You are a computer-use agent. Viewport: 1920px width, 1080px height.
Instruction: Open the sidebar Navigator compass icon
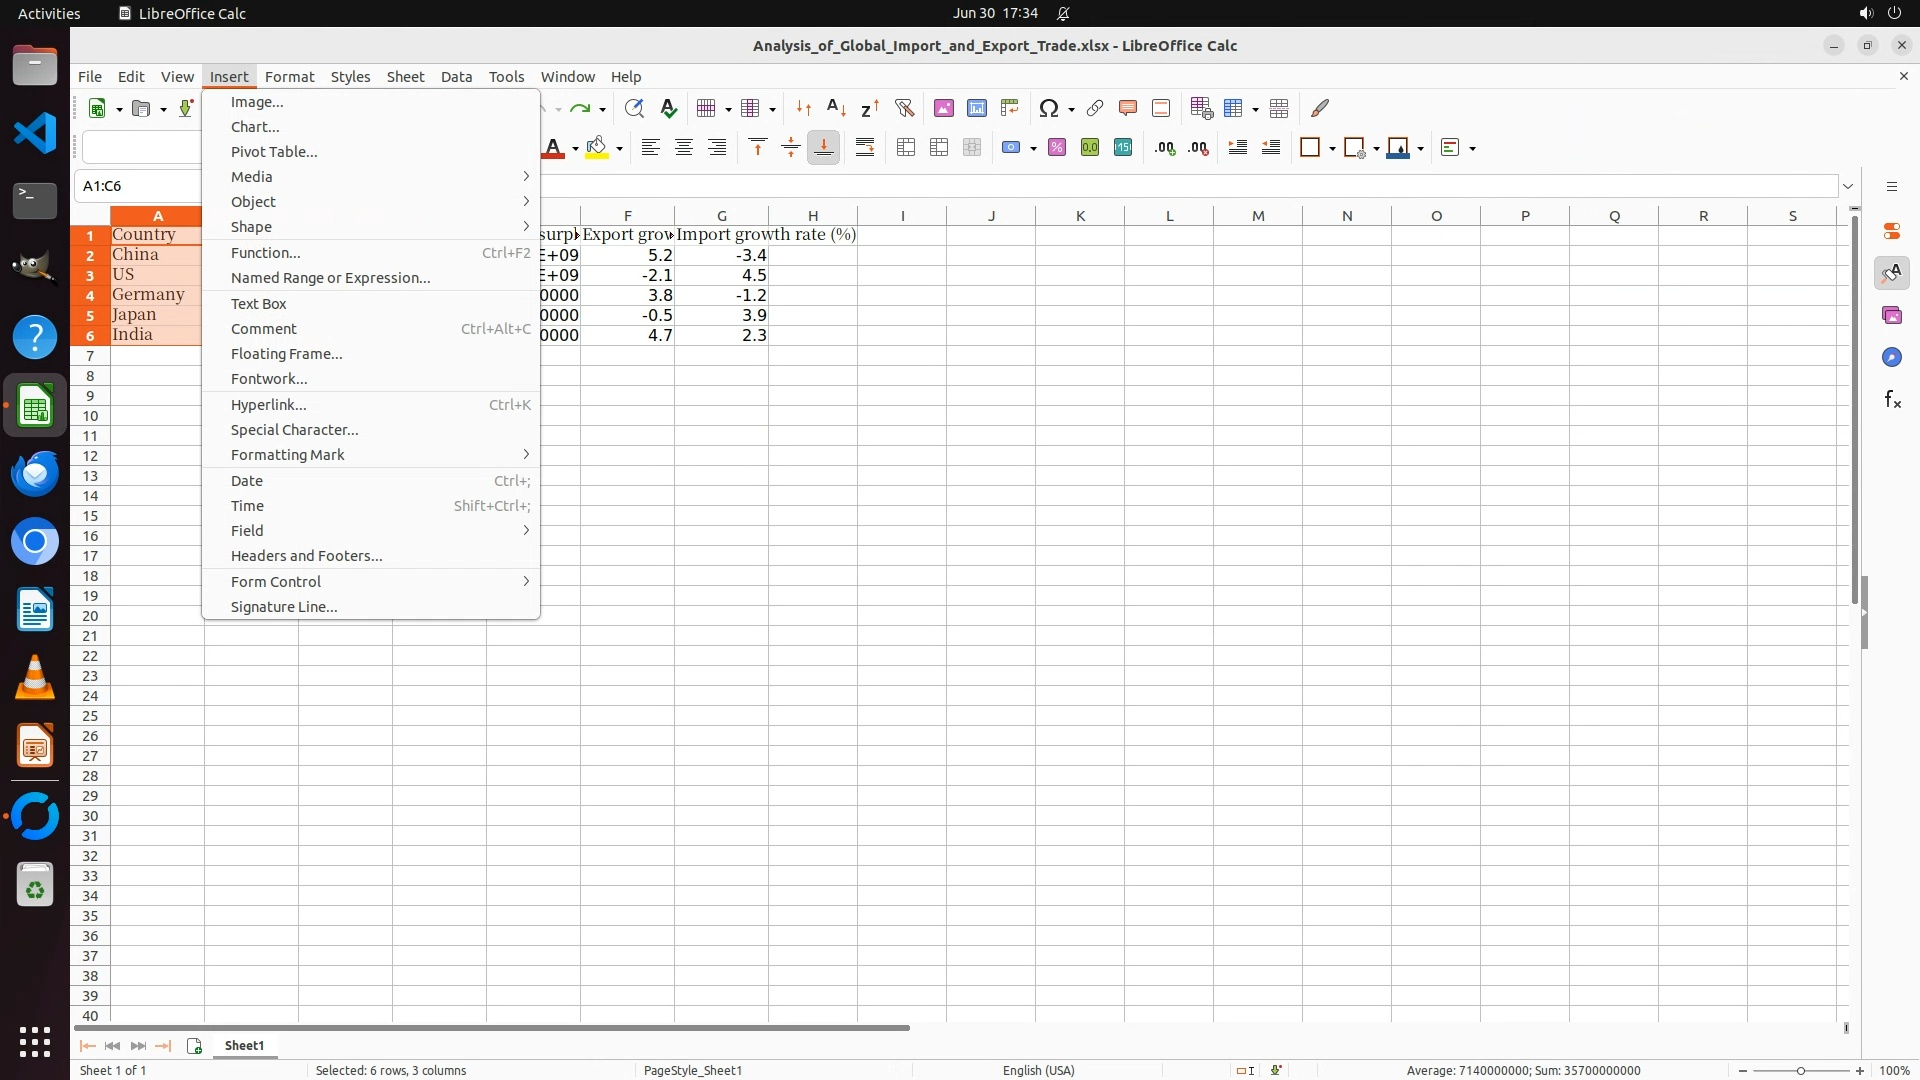(1891, 357)
